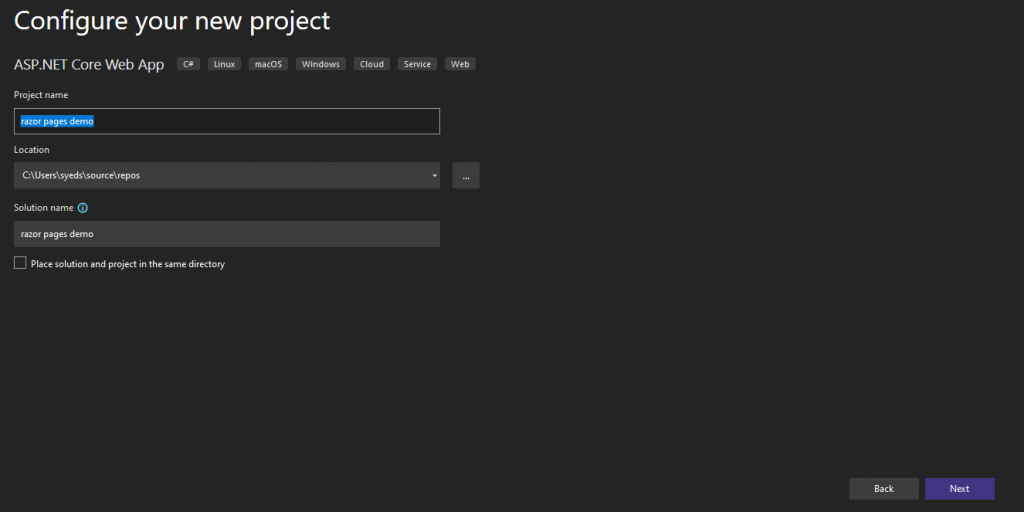Click inside the Project name field
Image resolution: width=1024 pixels, height=512 pixels.
click(227, 121)
